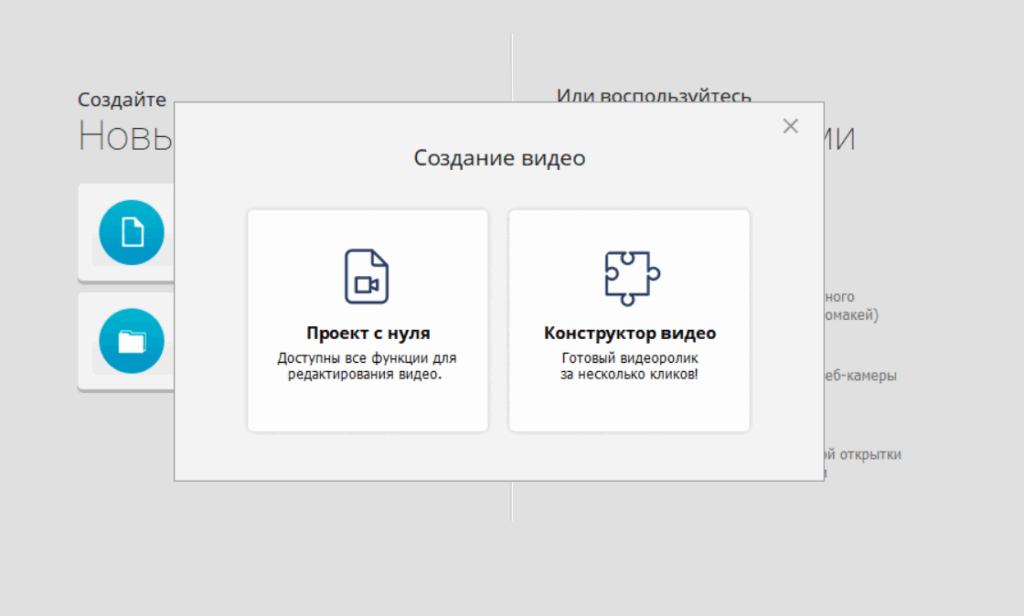Click the Создайте label behind the dialog

tap(122, 100)
